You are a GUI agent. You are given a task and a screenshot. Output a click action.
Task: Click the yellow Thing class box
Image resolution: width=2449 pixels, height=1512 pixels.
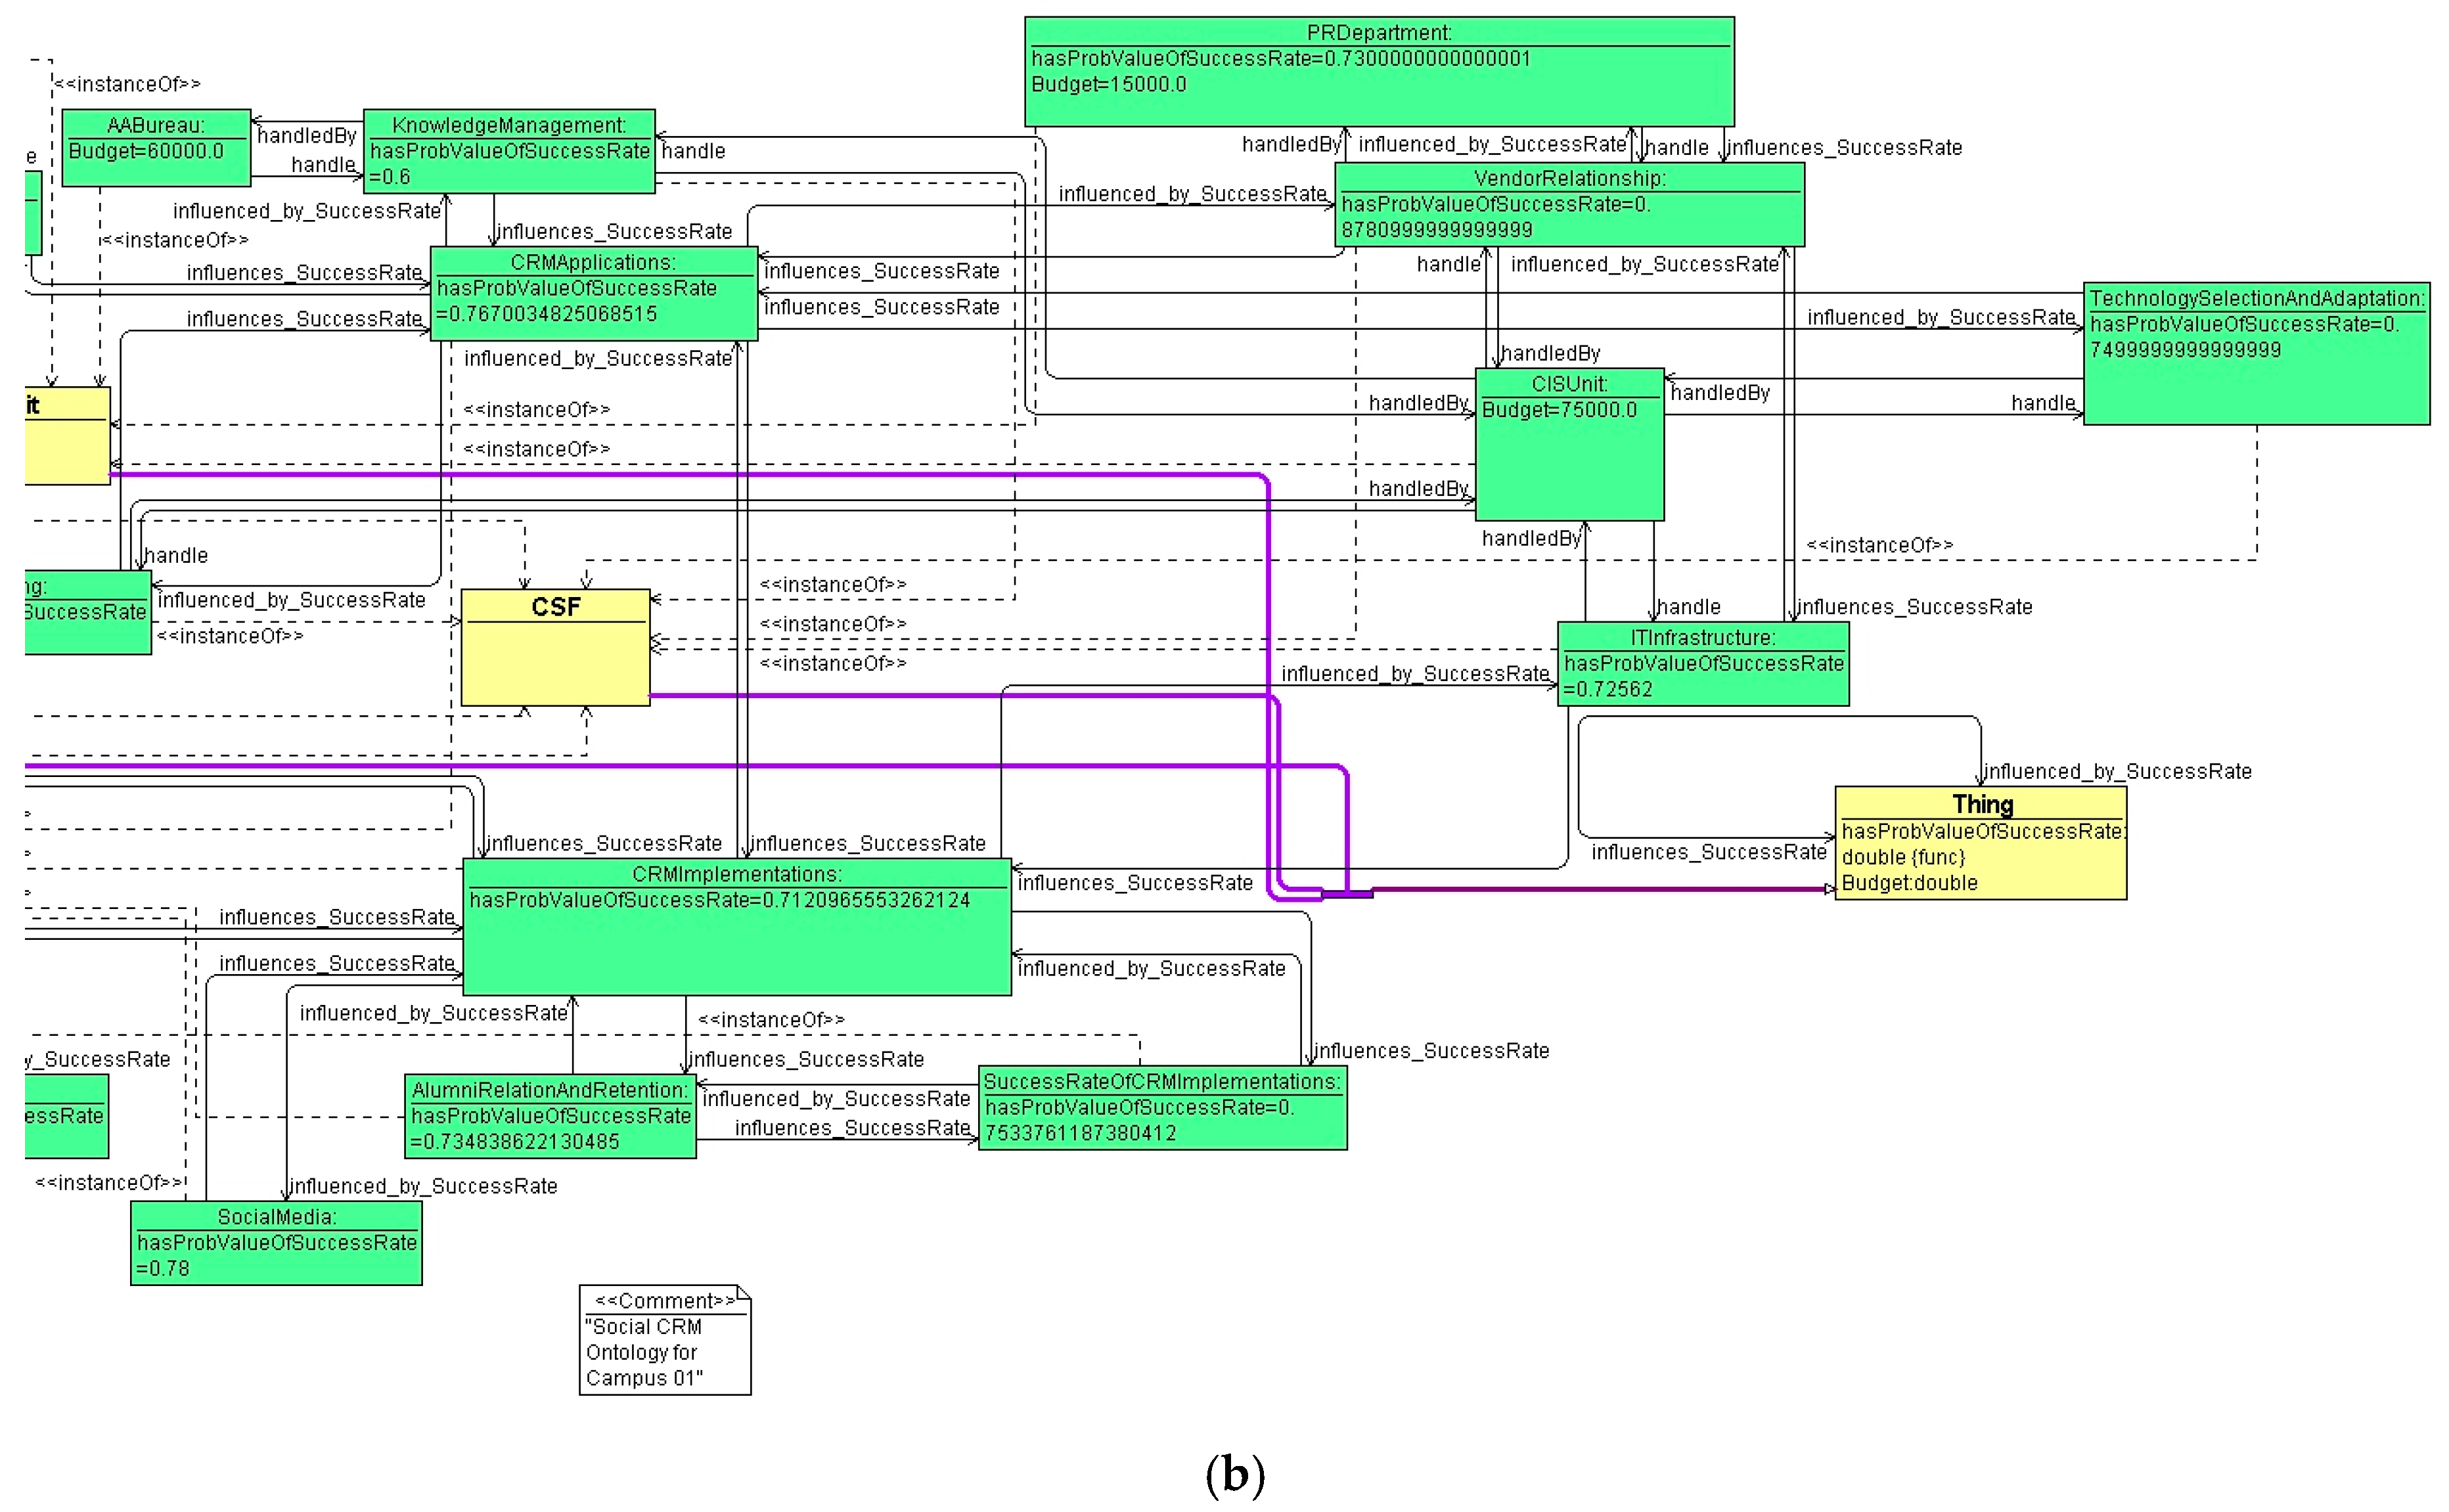pos(1980,843)
